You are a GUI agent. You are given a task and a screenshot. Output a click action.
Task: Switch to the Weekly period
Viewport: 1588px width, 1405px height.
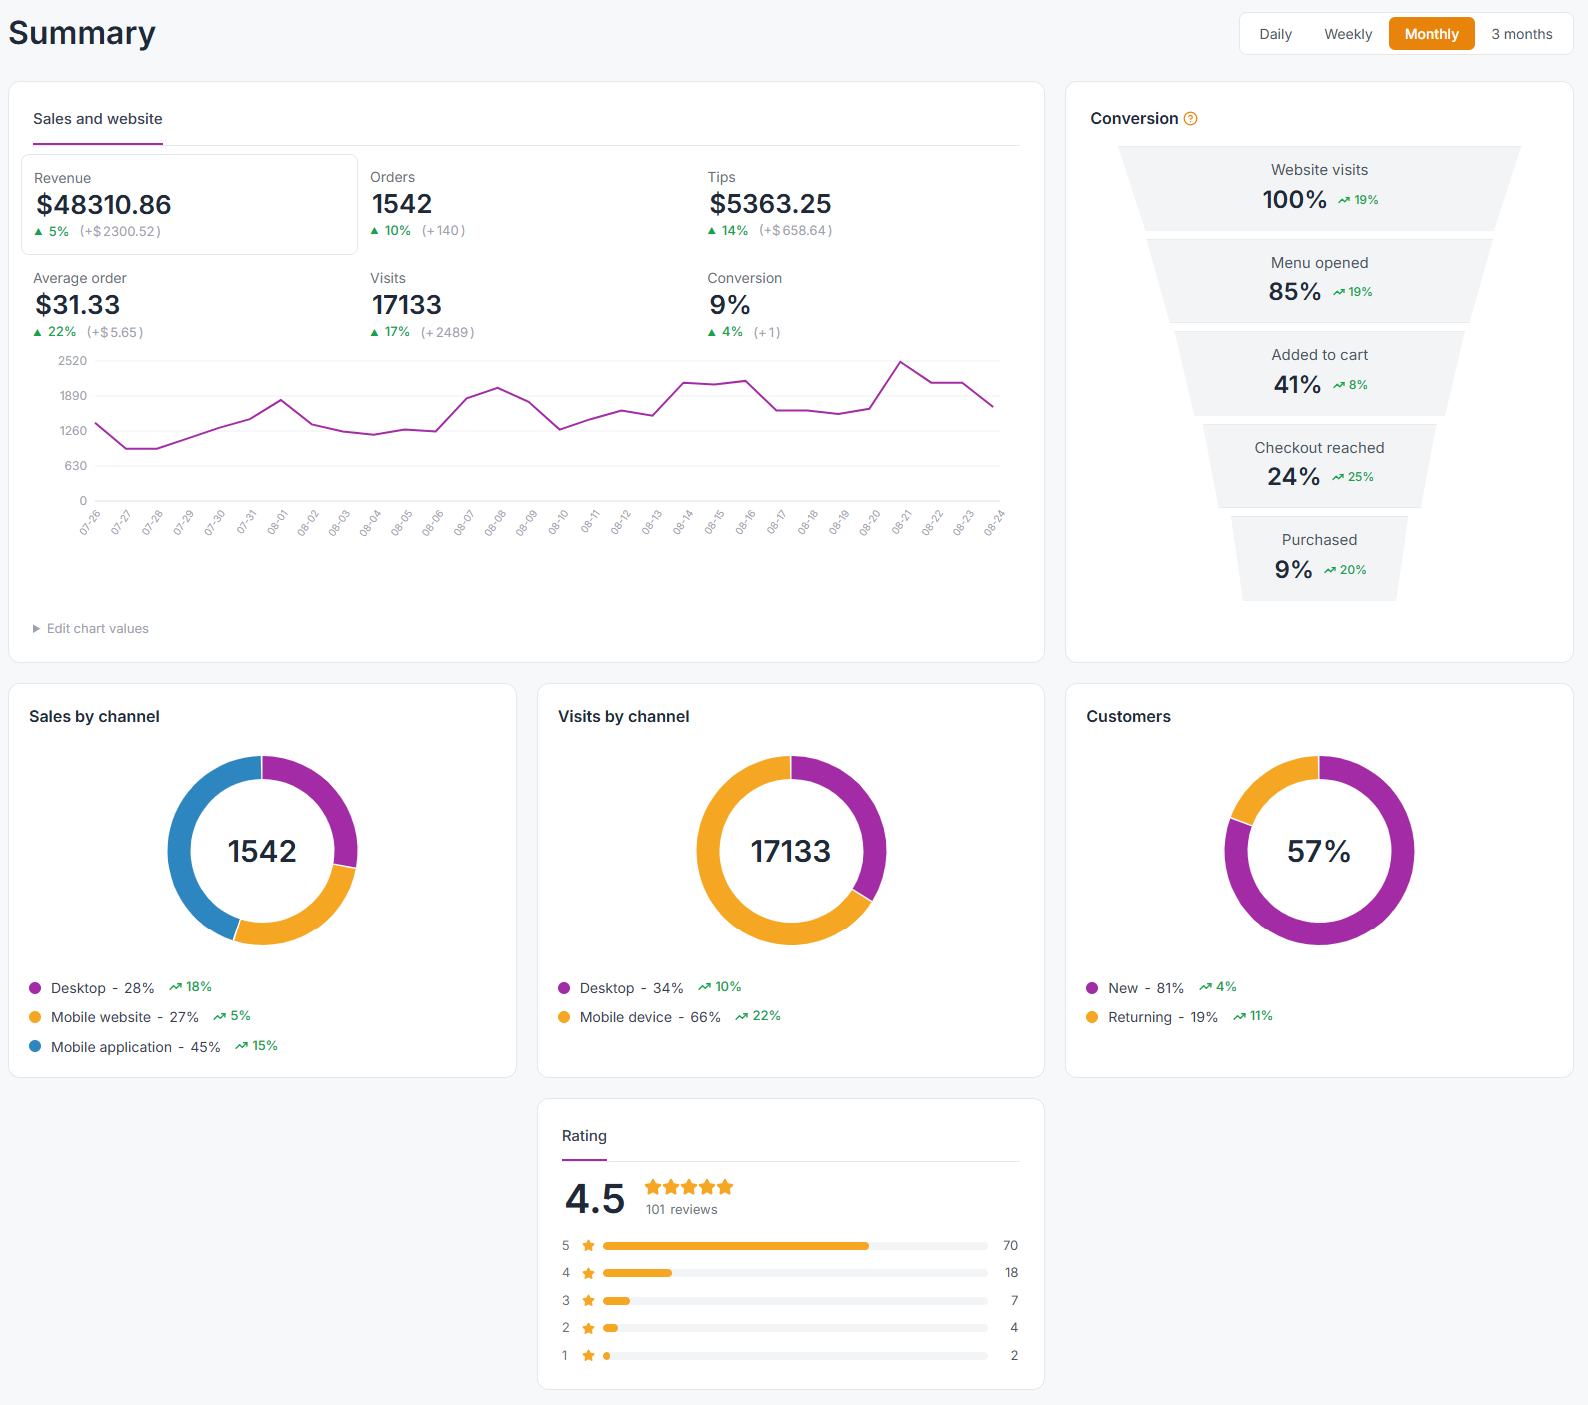tap(1348, 34)
